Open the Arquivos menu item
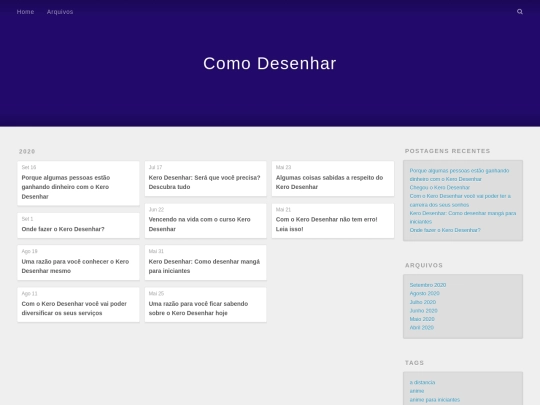This screenshot has height=405, width=540. click(60, 12)
